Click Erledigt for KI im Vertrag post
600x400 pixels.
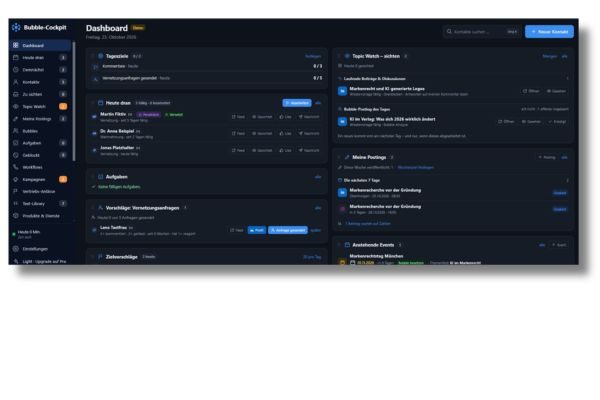557,122
